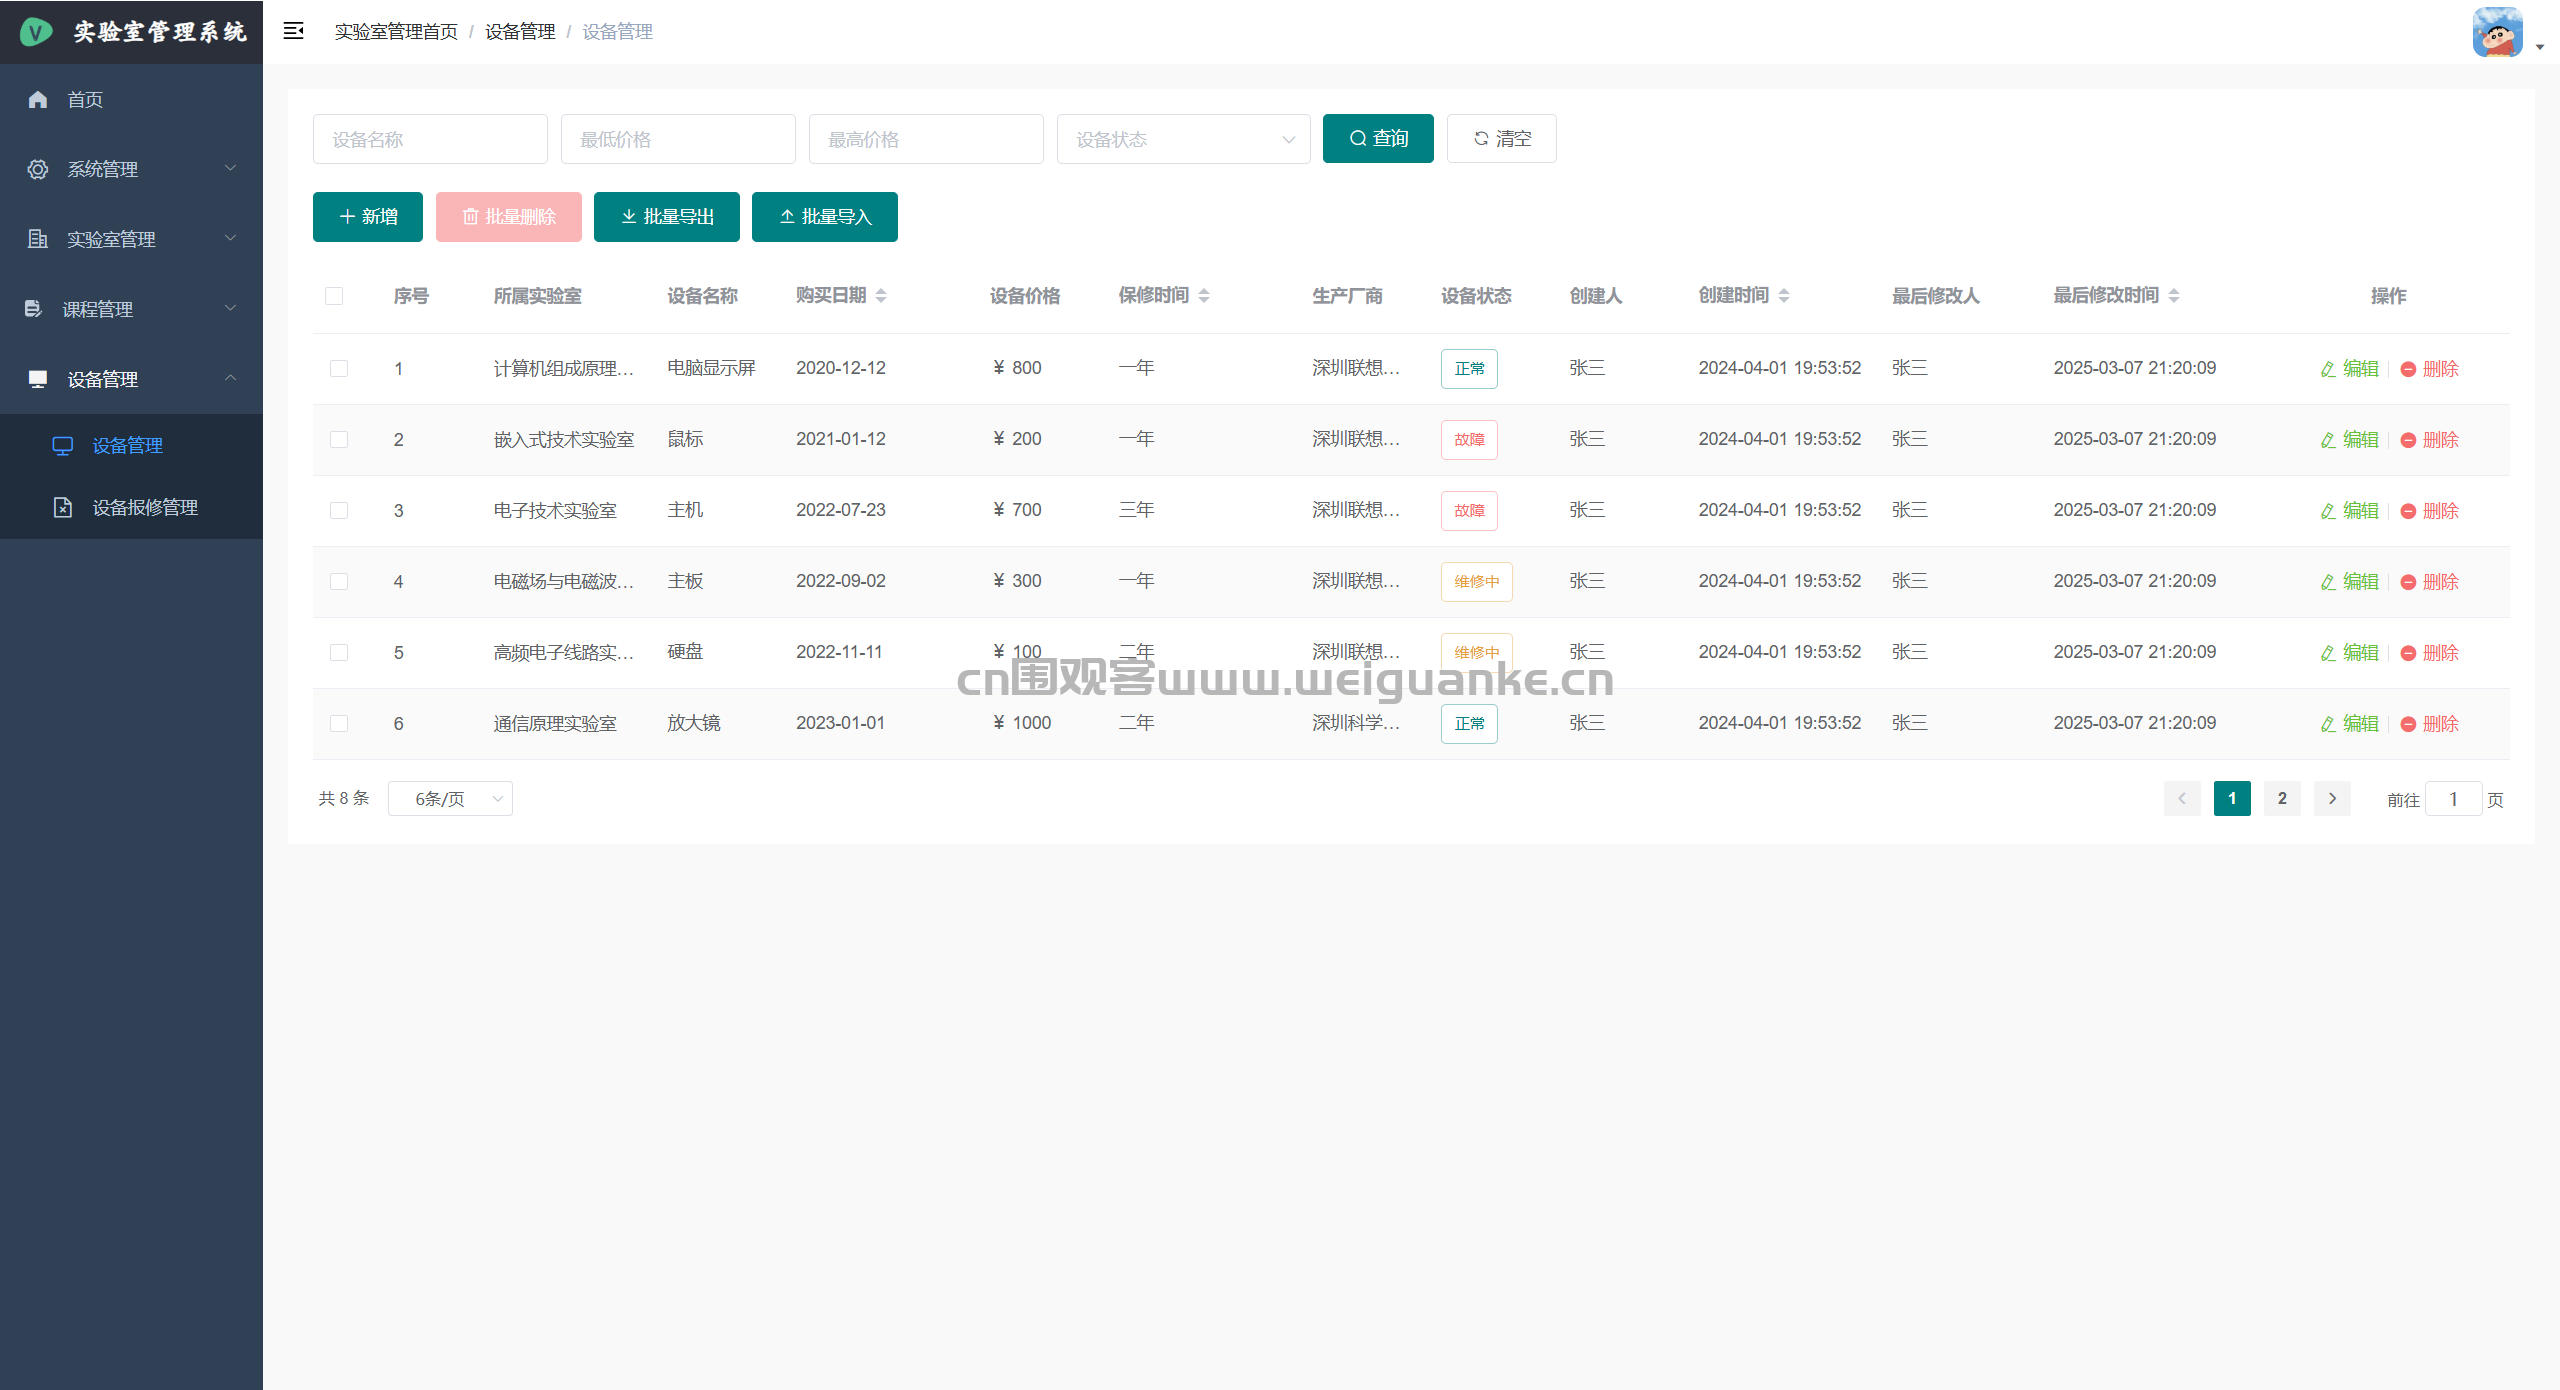
Task: Open the 设备状态 filter dropdown
Action: coord(1183,139)
